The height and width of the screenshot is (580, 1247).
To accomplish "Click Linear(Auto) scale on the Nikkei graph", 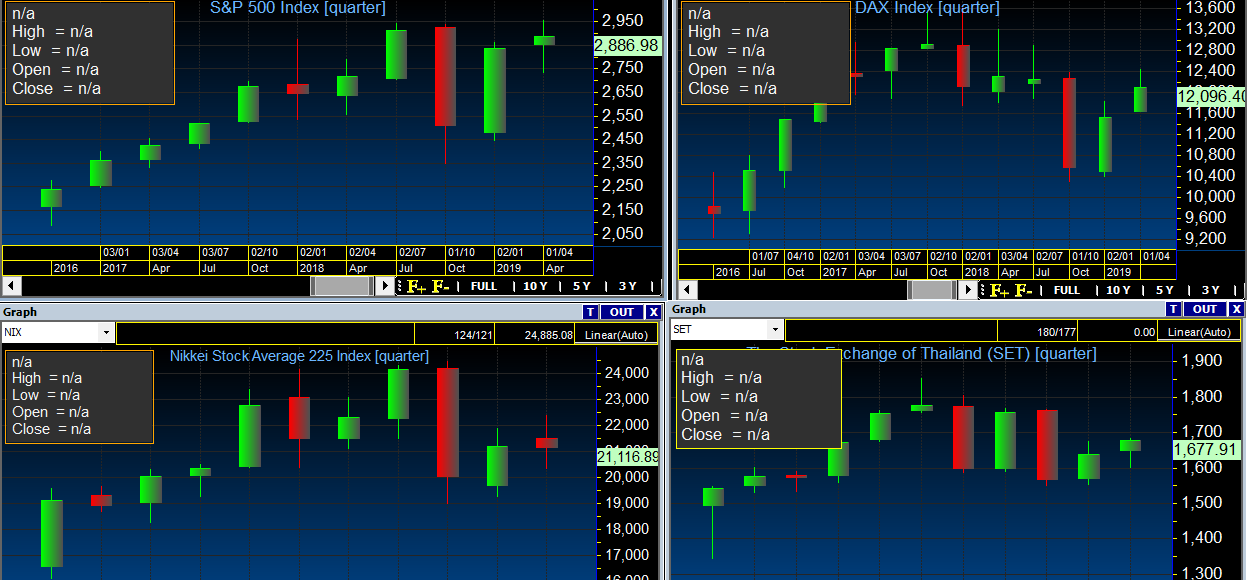I will (x=616, y=334).
